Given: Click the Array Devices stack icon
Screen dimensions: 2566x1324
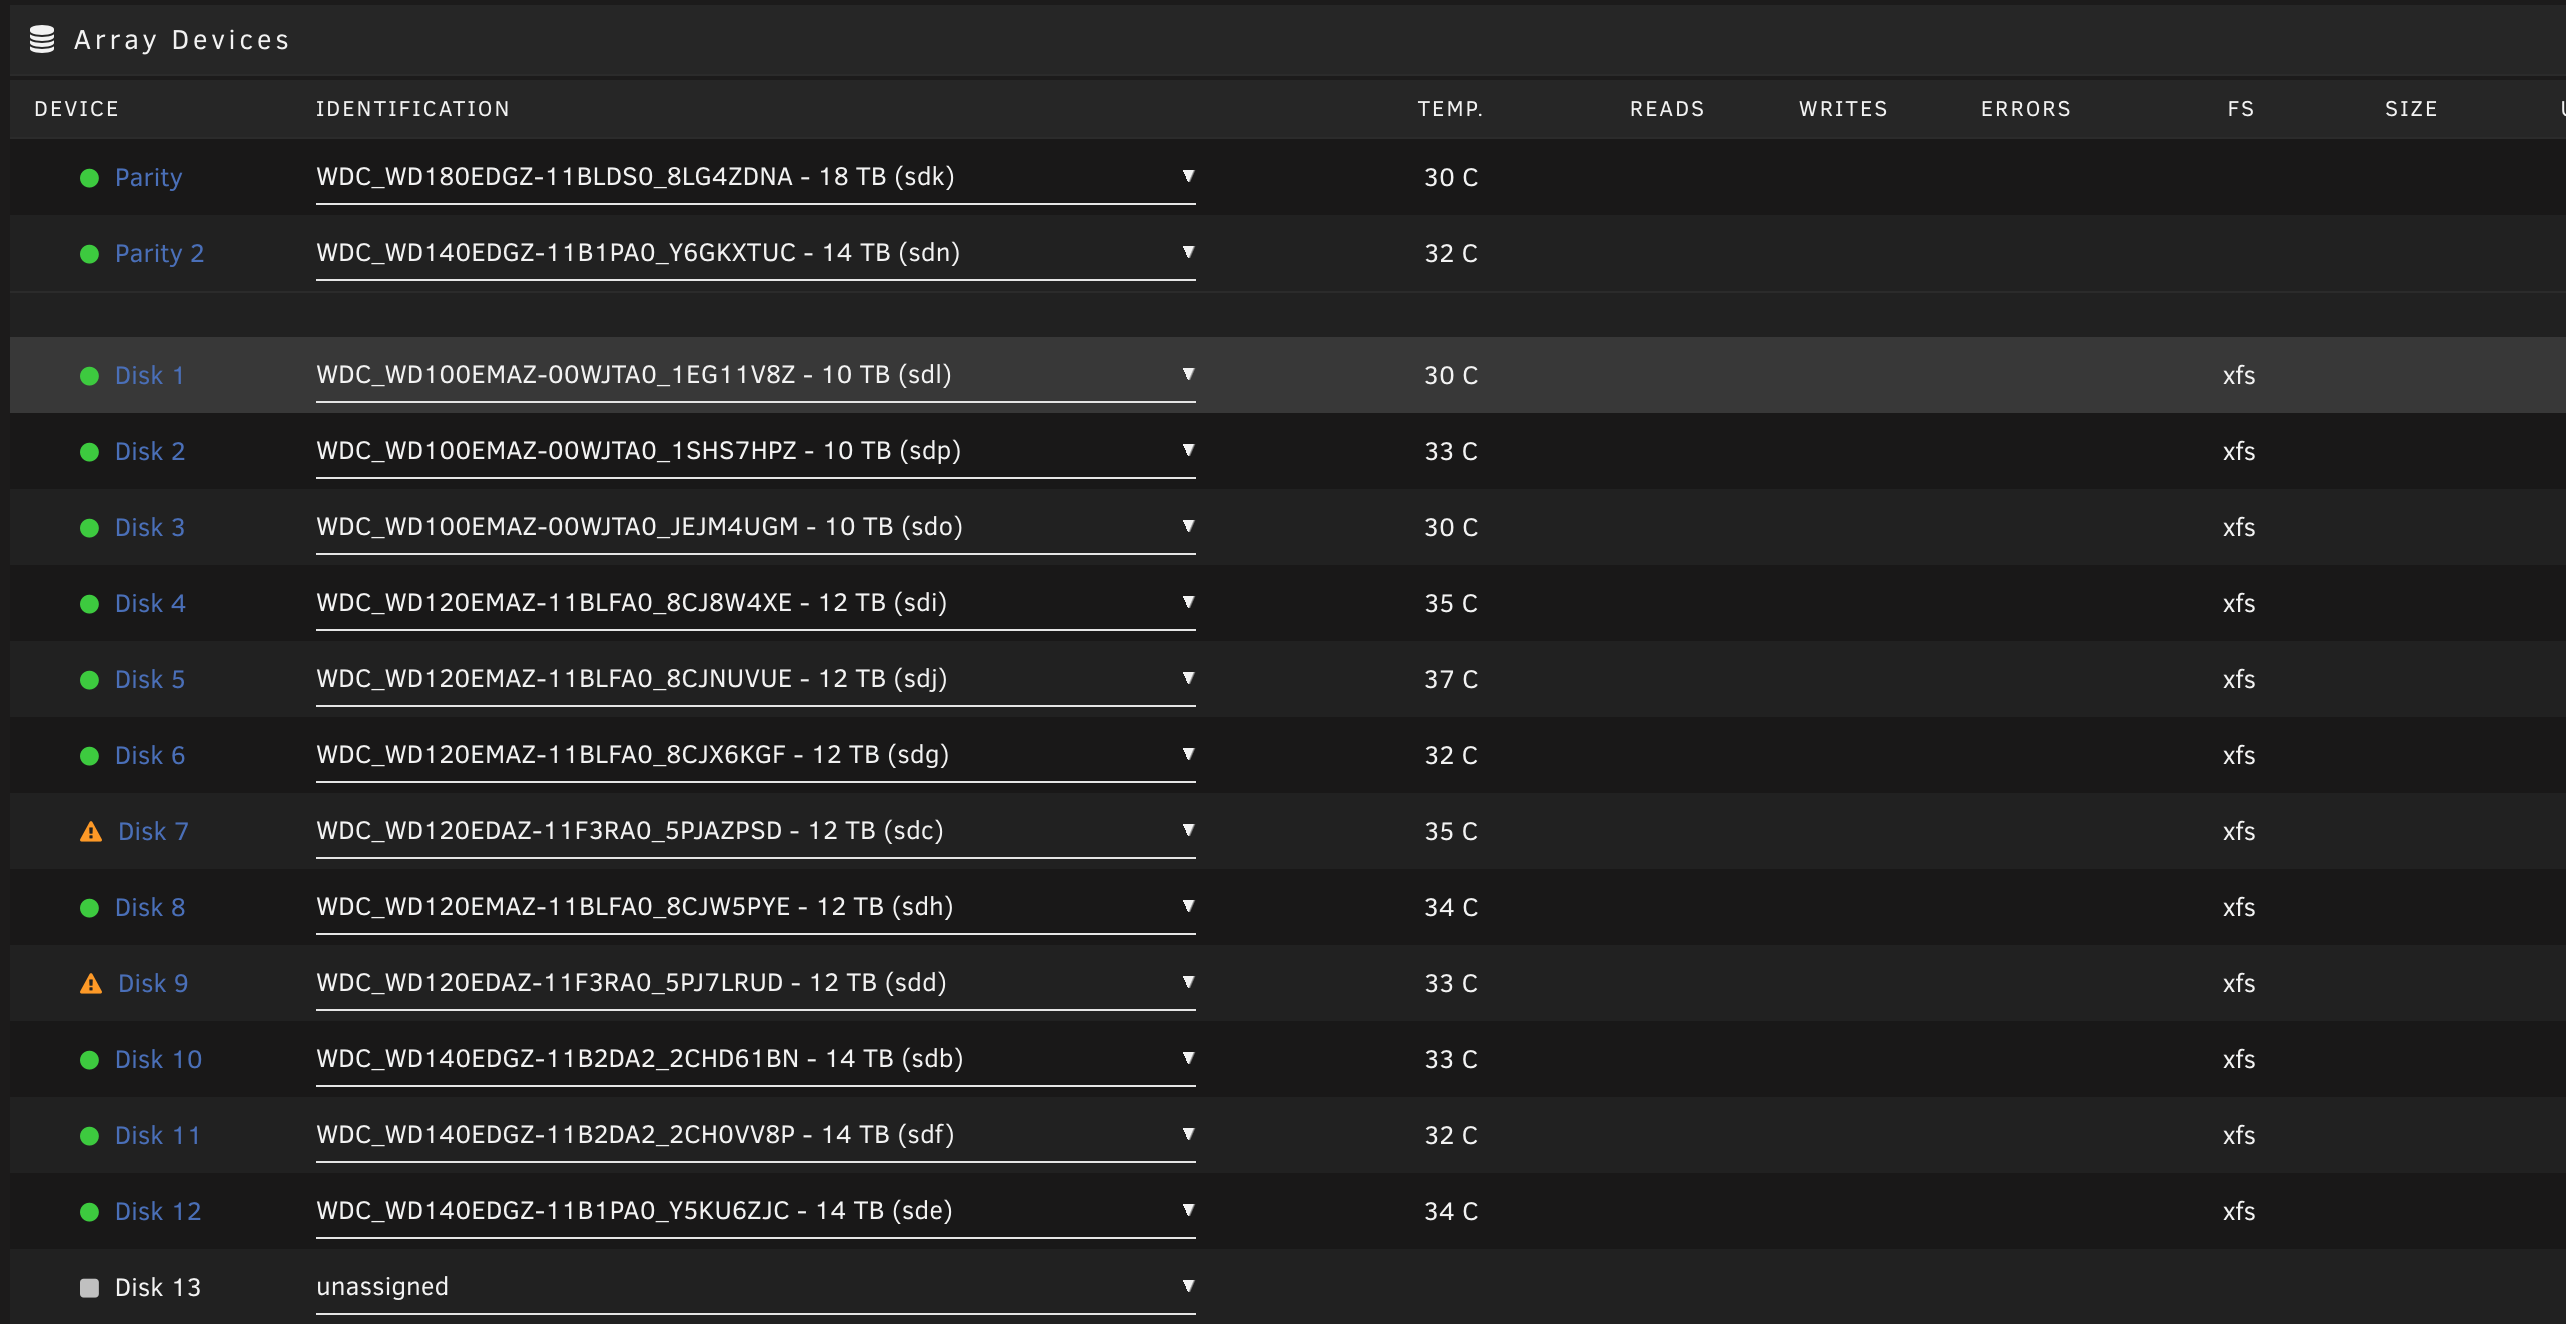Looking at the screenshot, I should 42,40.
